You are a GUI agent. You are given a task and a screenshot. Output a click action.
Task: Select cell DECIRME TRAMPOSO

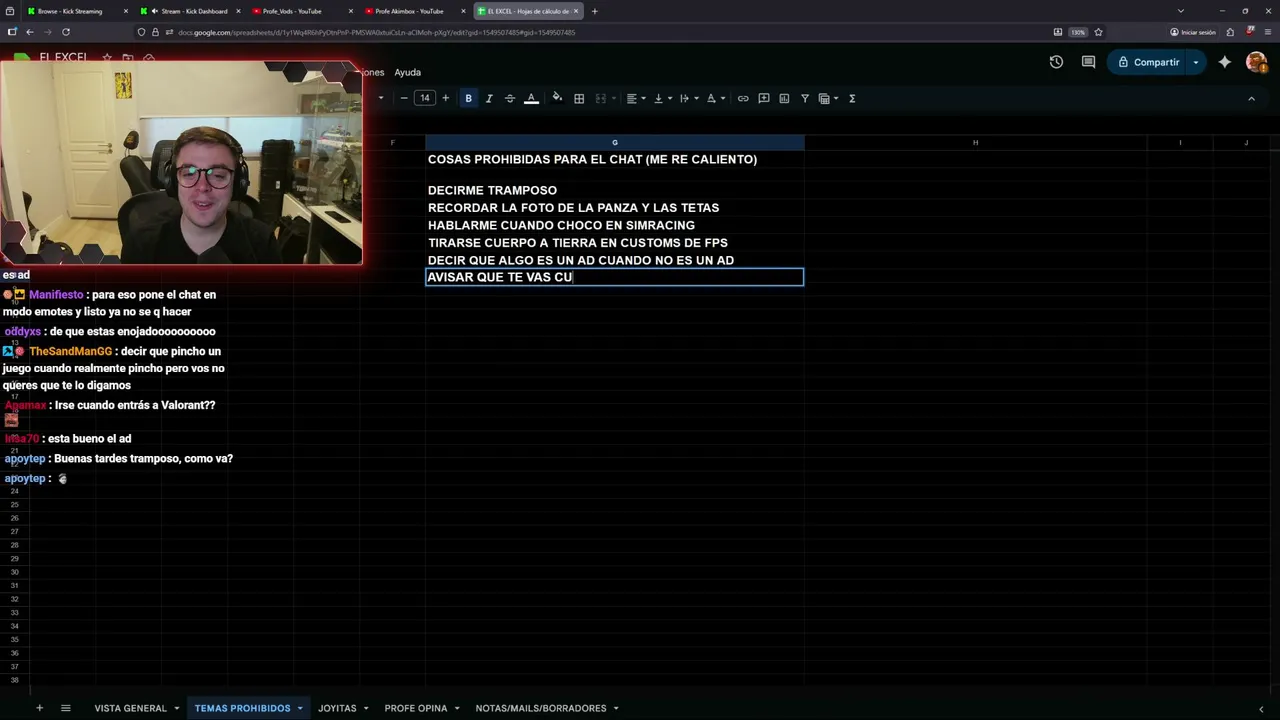point(614,190)
